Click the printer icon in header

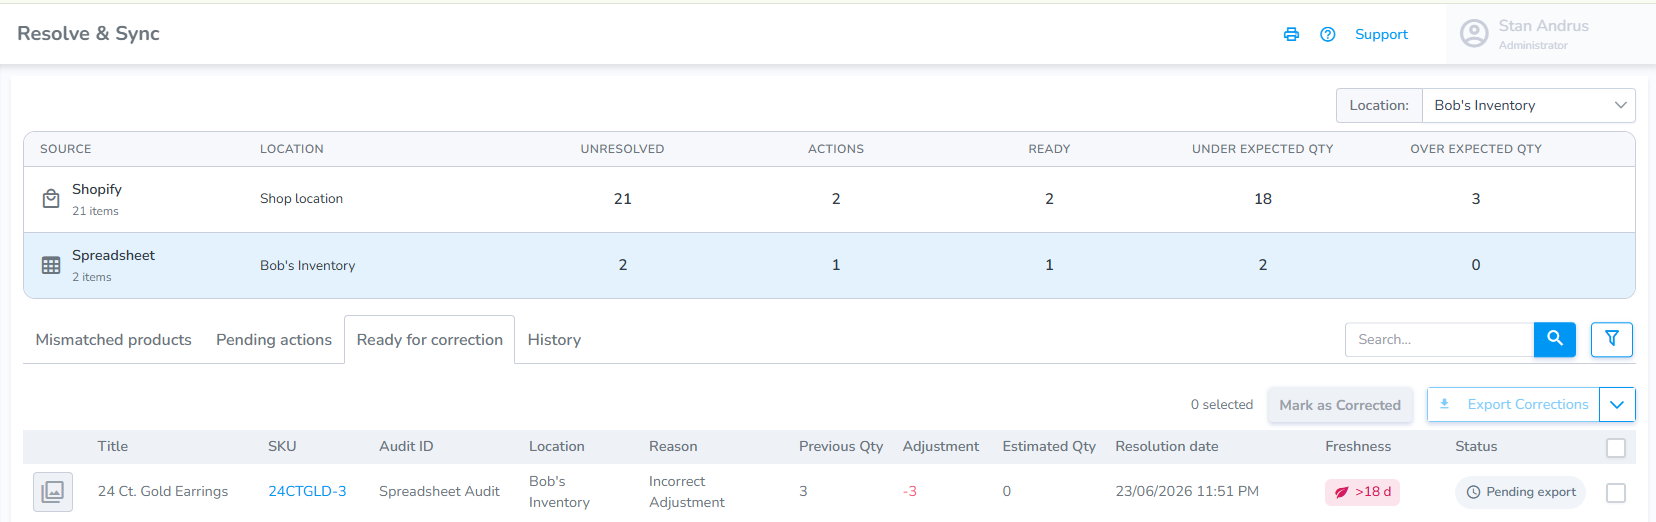(x=1291, y=34)
